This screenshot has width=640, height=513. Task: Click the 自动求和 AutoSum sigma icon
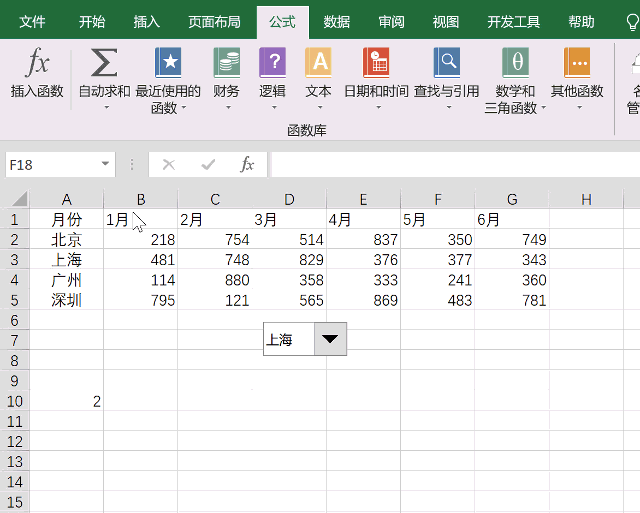104,62
